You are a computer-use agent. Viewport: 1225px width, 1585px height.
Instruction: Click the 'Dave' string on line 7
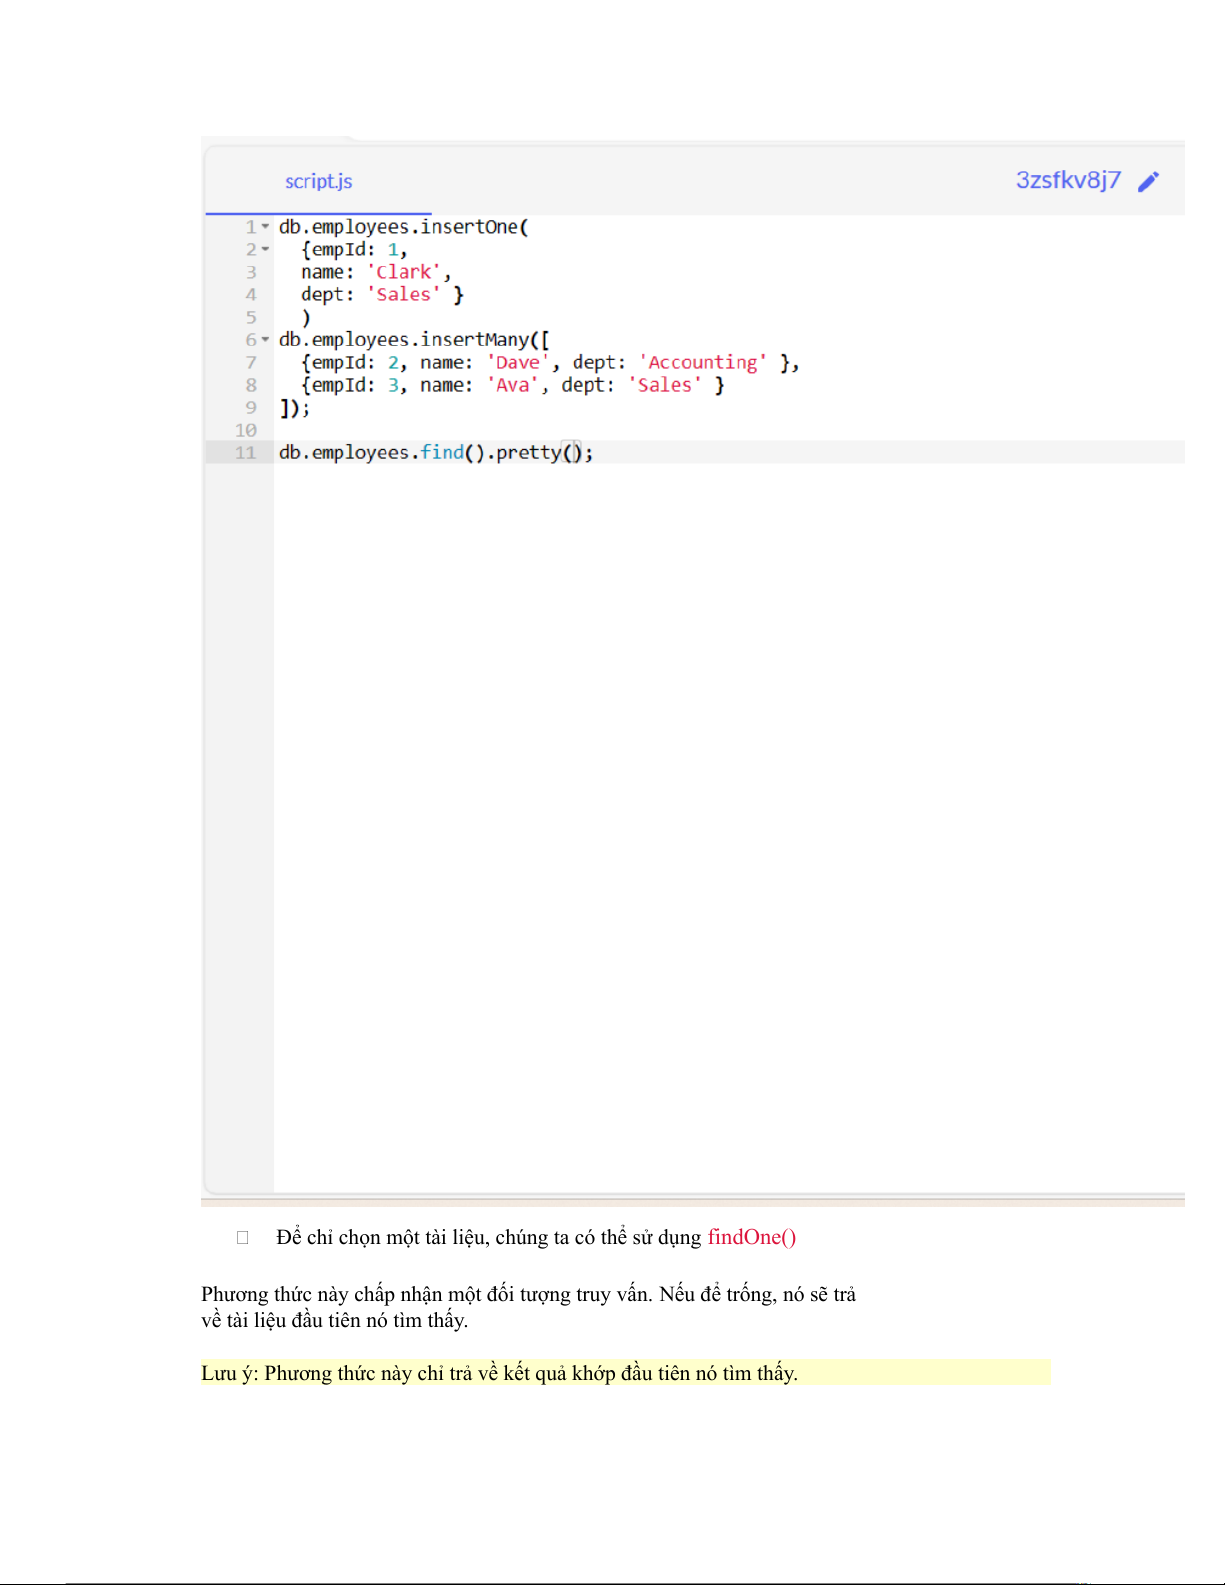[x=518, y=363]
